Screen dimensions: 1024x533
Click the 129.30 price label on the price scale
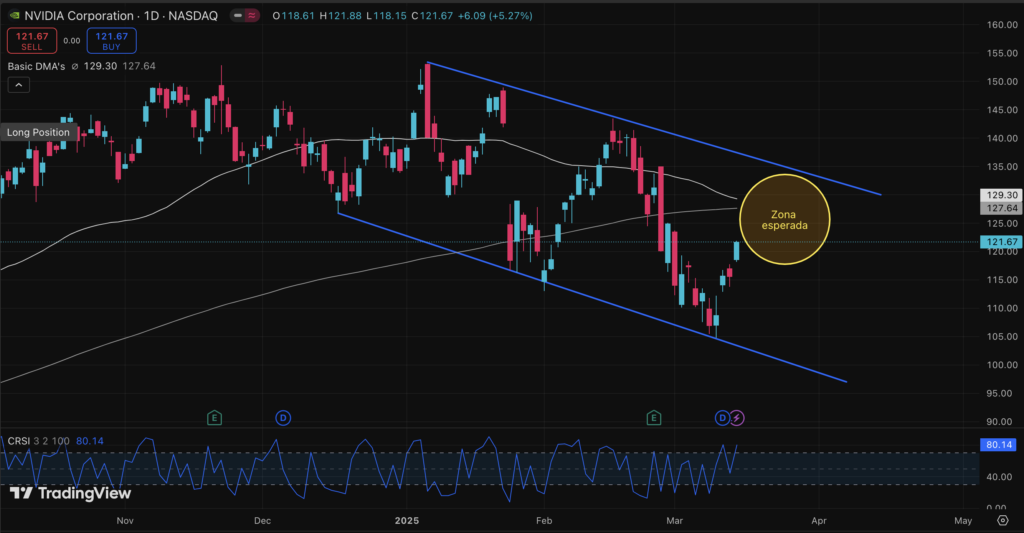(x=1001, y=195)
